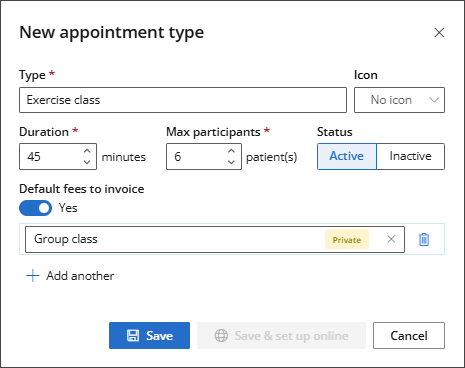465x368 pixels.
Task: Delete the Group class fee with trash icon
Action: click(424, 239)
